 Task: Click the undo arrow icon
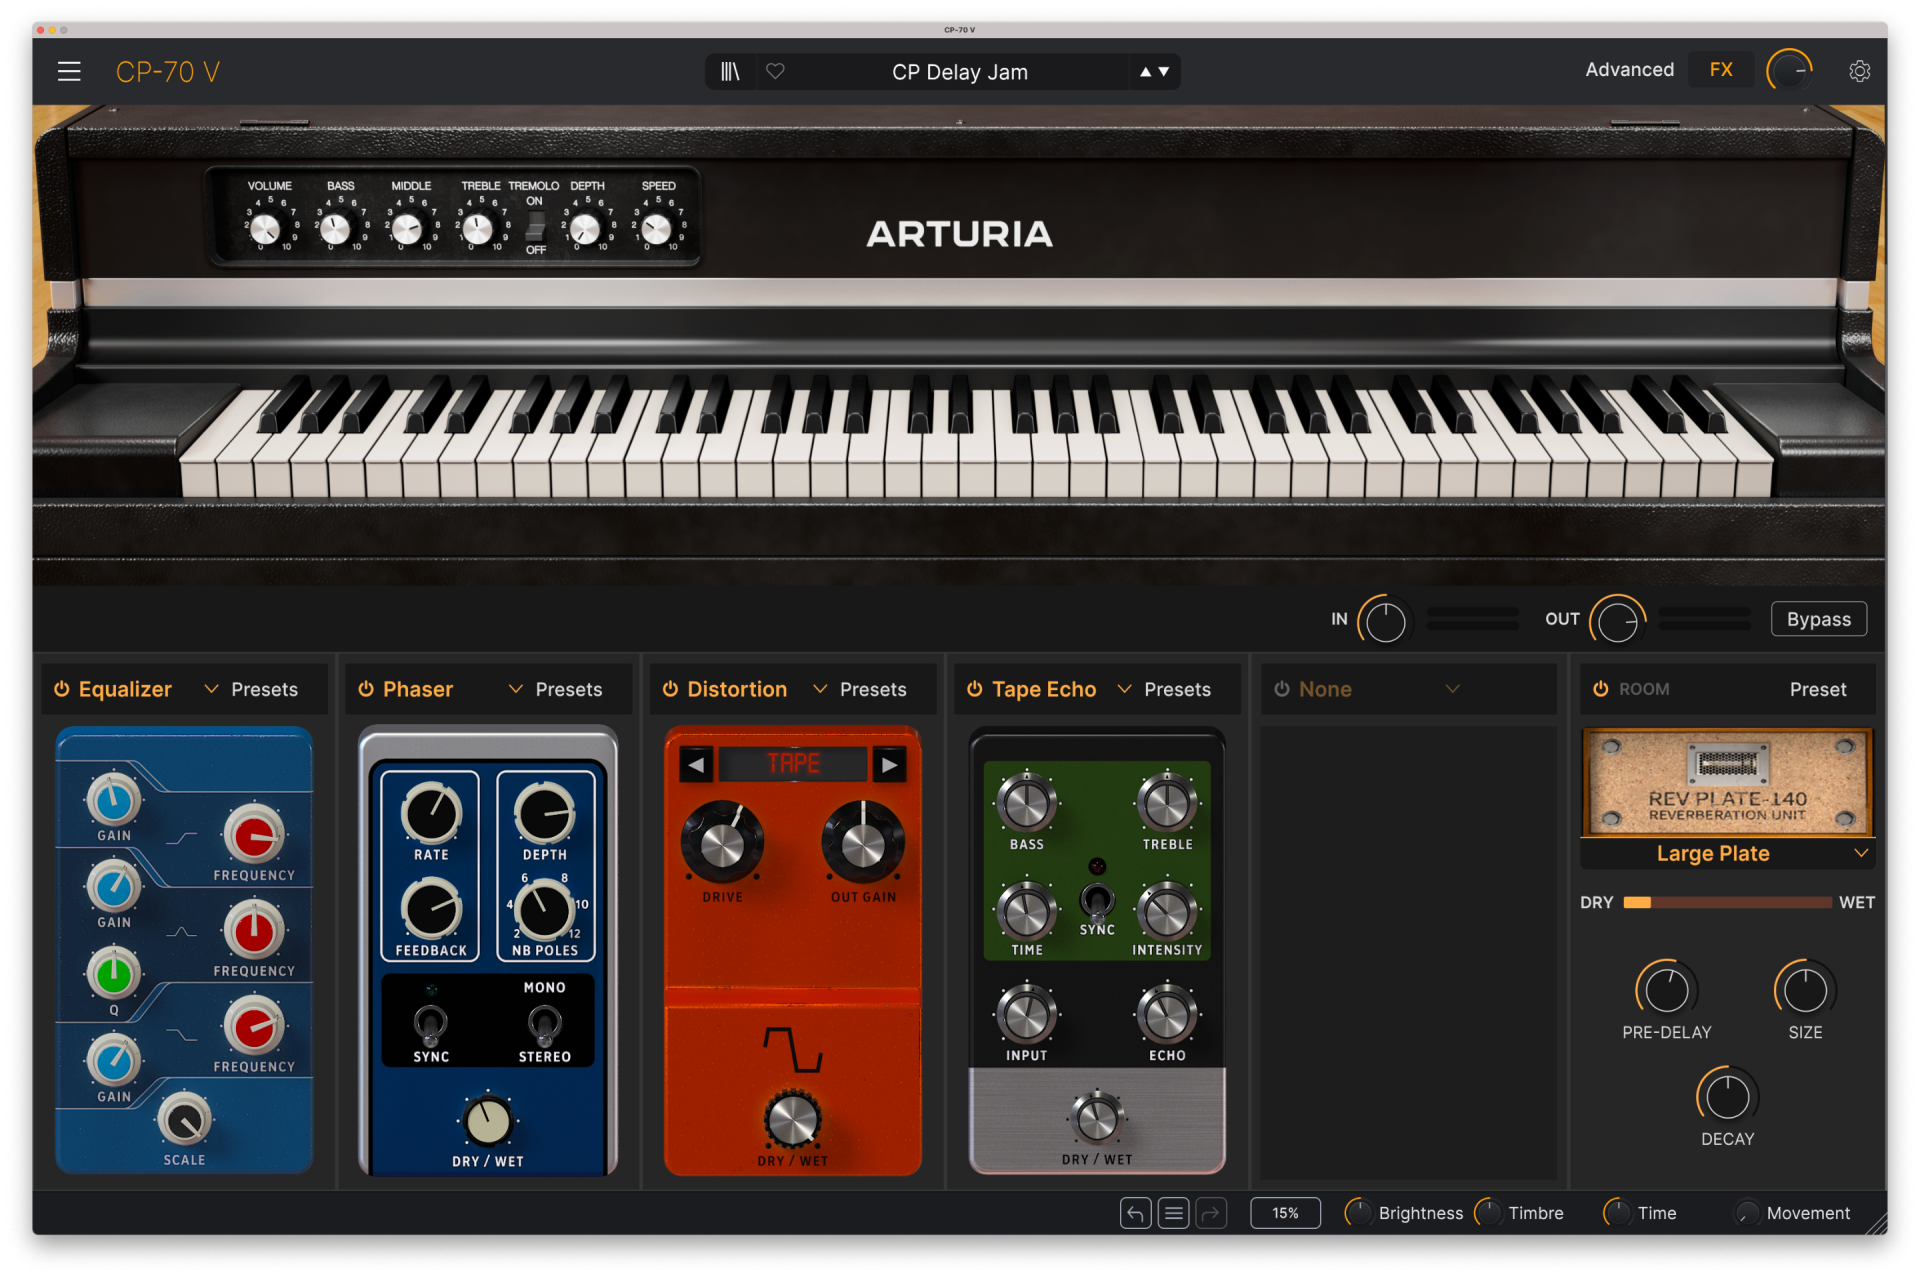pos(1135,1213)
